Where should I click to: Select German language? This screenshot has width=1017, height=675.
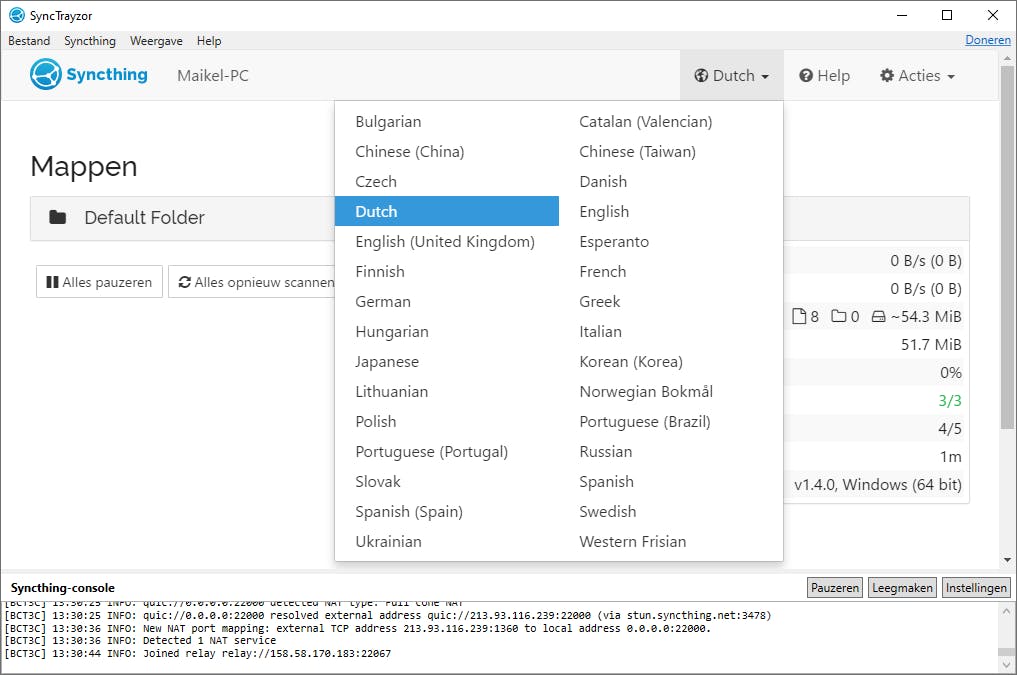(x=447, y=302)
